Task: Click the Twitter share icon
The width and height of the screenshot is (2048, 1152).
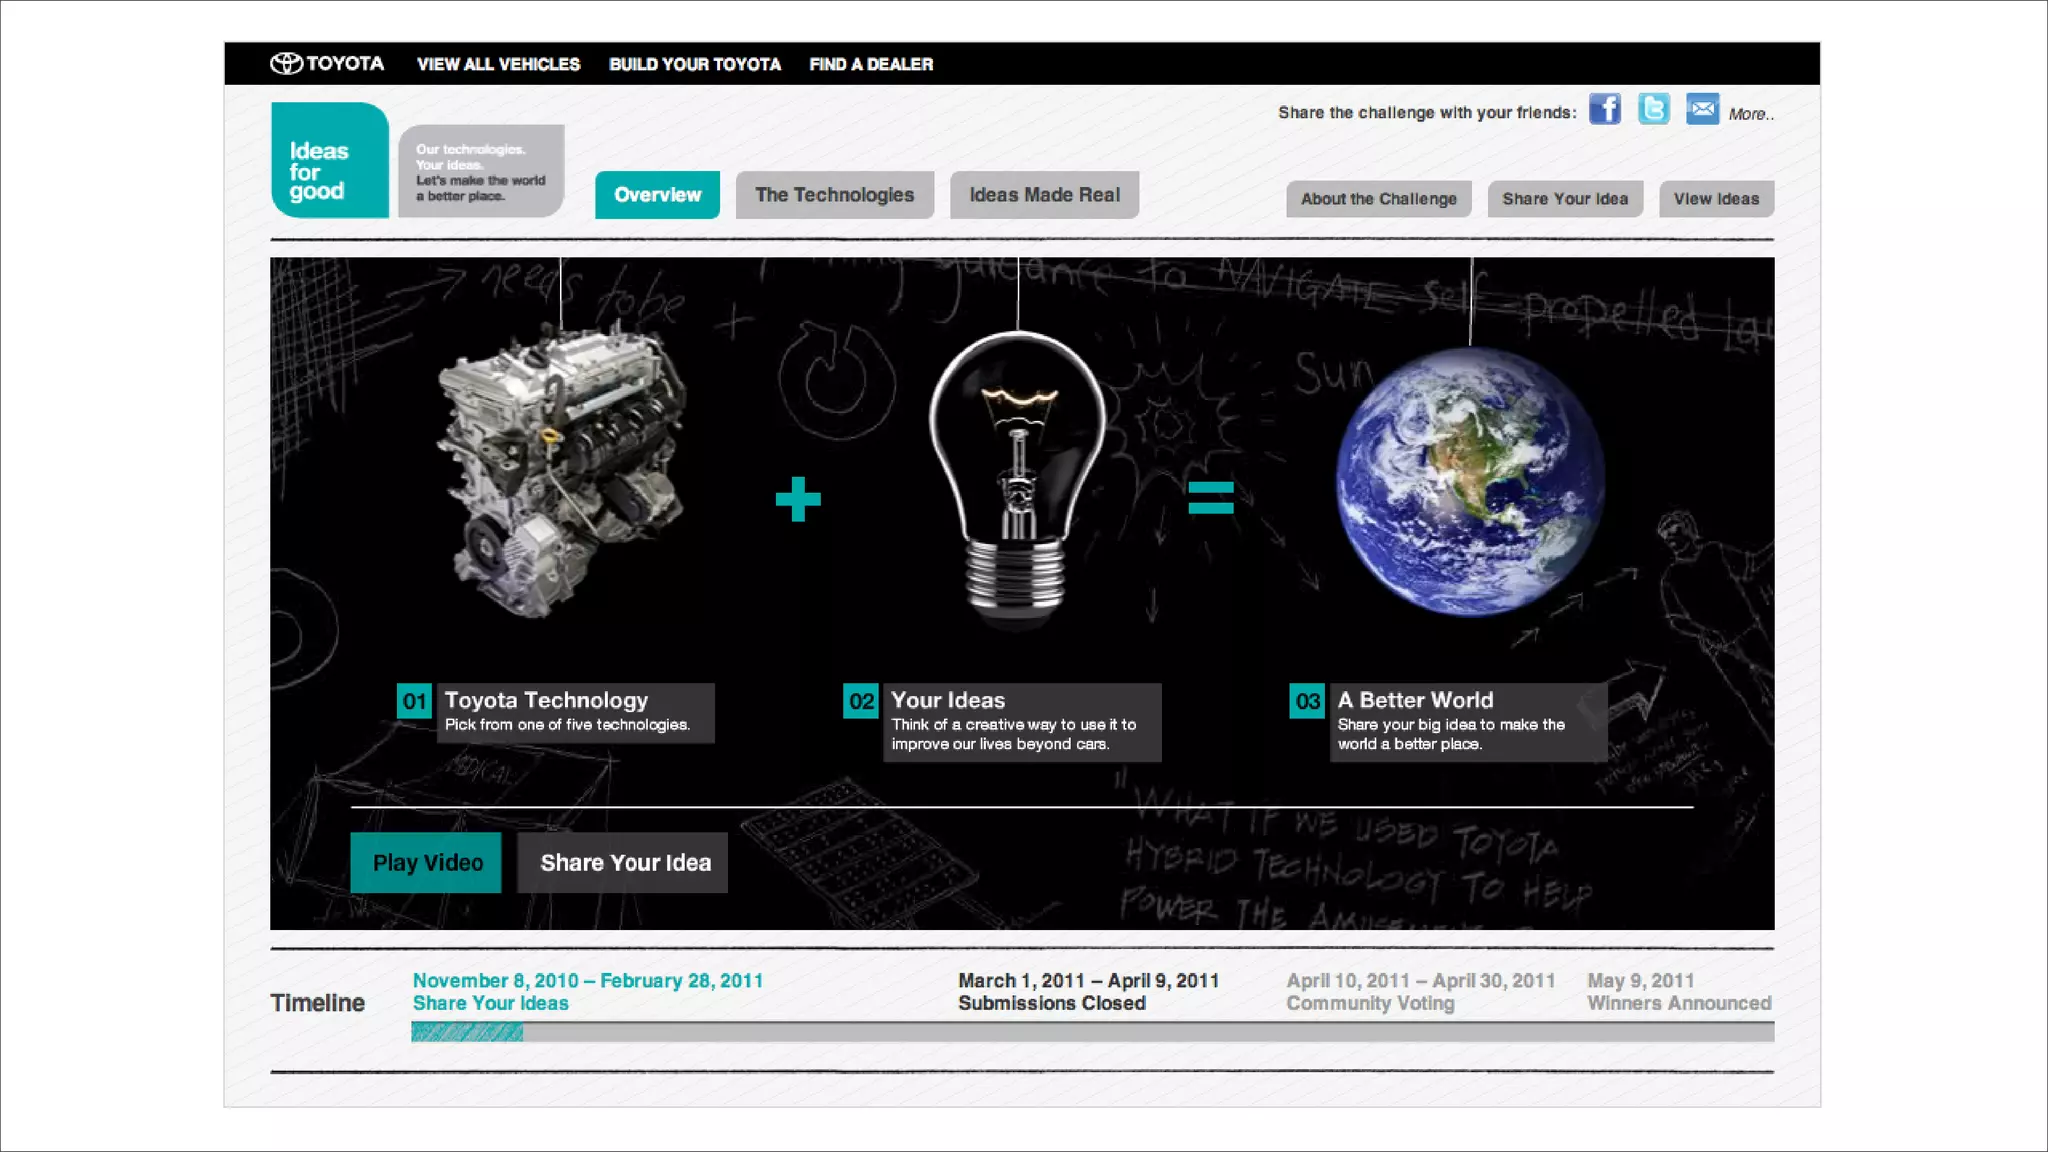Action: [1653, 109]
